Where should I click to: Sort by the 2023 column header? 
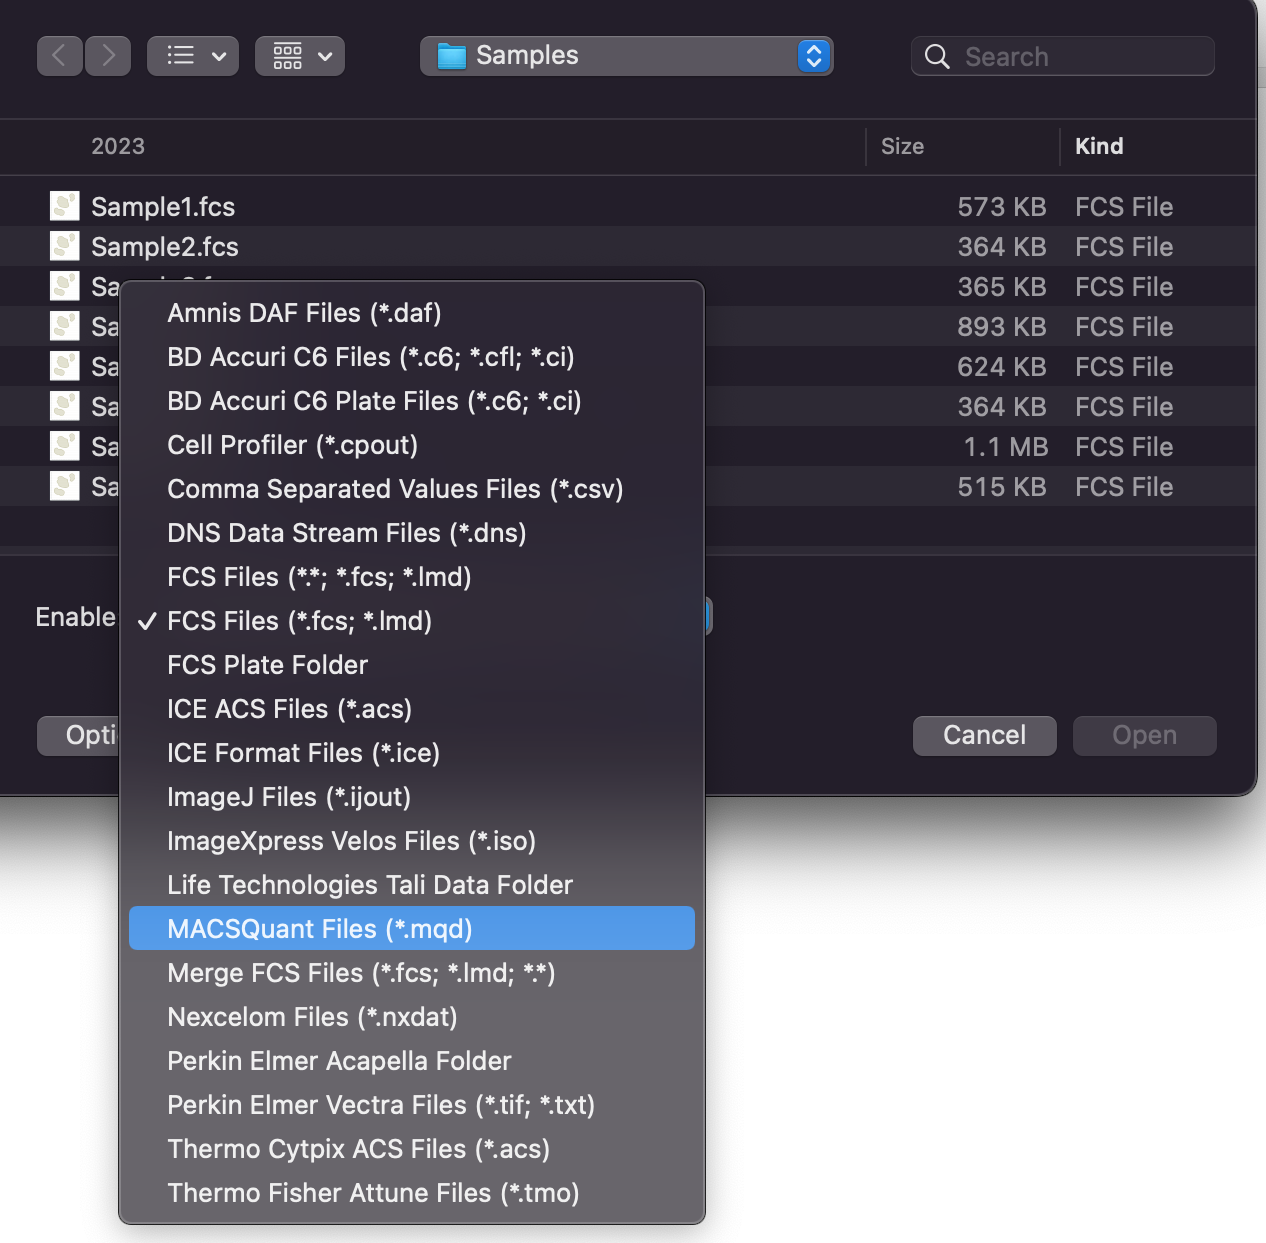(x=118, y=146)
